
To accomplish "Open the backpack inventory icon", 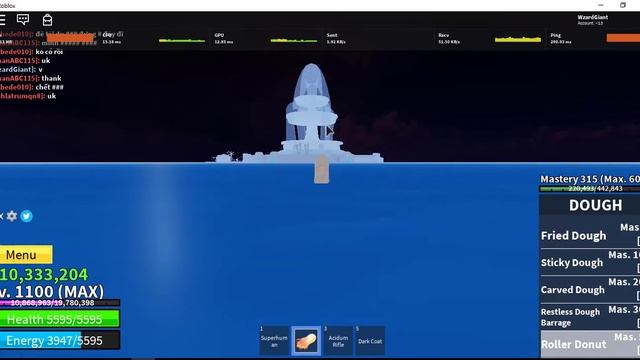I will pos(47,20).
